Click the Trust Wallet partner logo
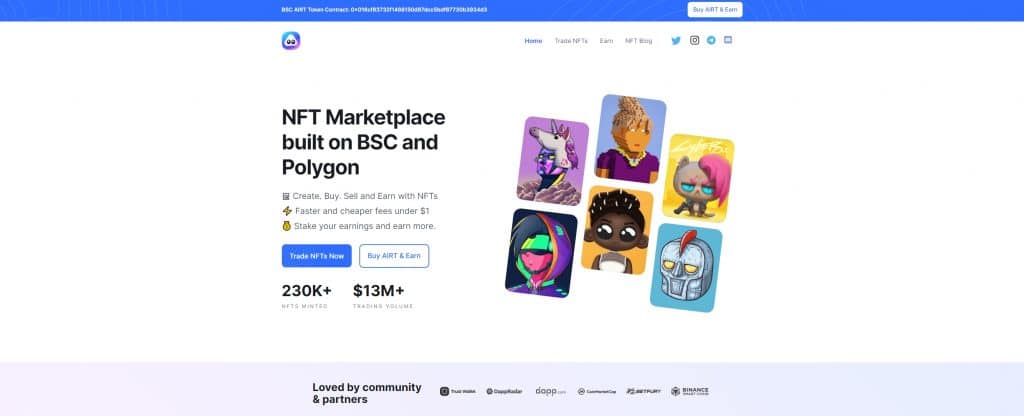Image resolution: width=1024 pixels, height=416 pixels. coord(457,391)
